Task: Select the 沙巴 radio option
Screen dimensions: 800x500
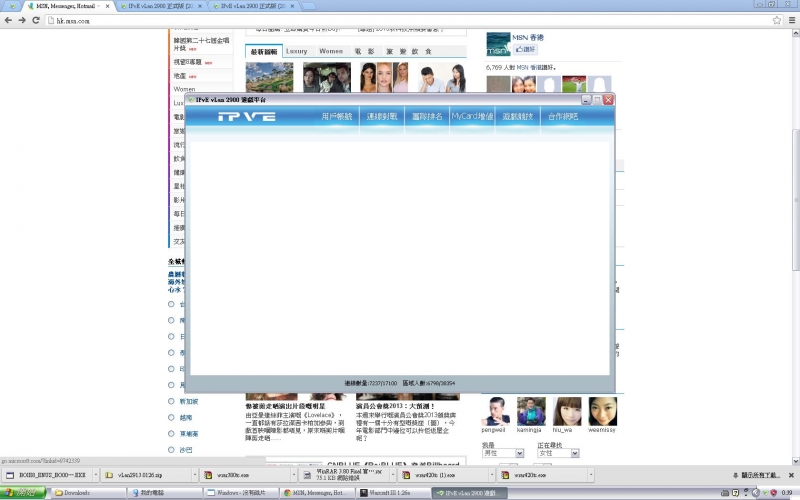Action: point(171,449)
